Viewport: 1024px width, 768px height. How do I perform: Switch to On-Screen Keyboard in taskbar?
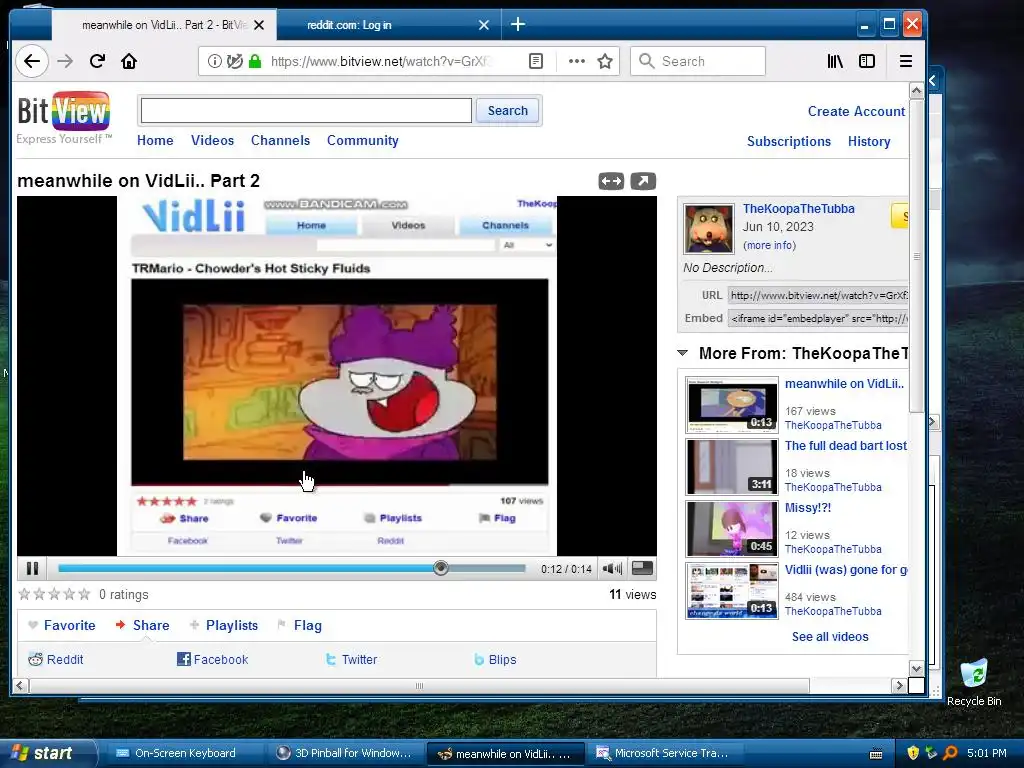[185, 753]
